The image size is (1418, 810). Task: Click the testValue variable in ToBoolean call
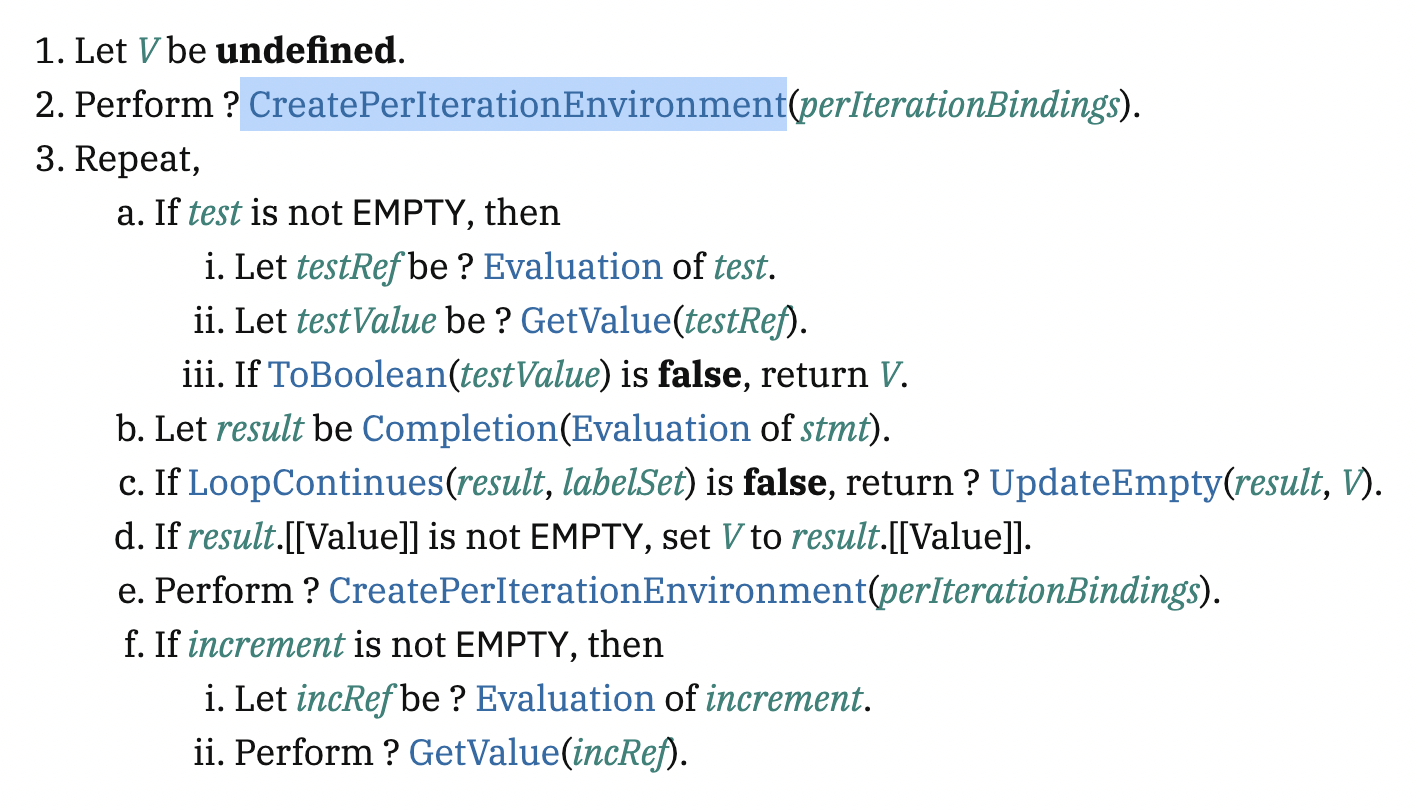[528, 375]
